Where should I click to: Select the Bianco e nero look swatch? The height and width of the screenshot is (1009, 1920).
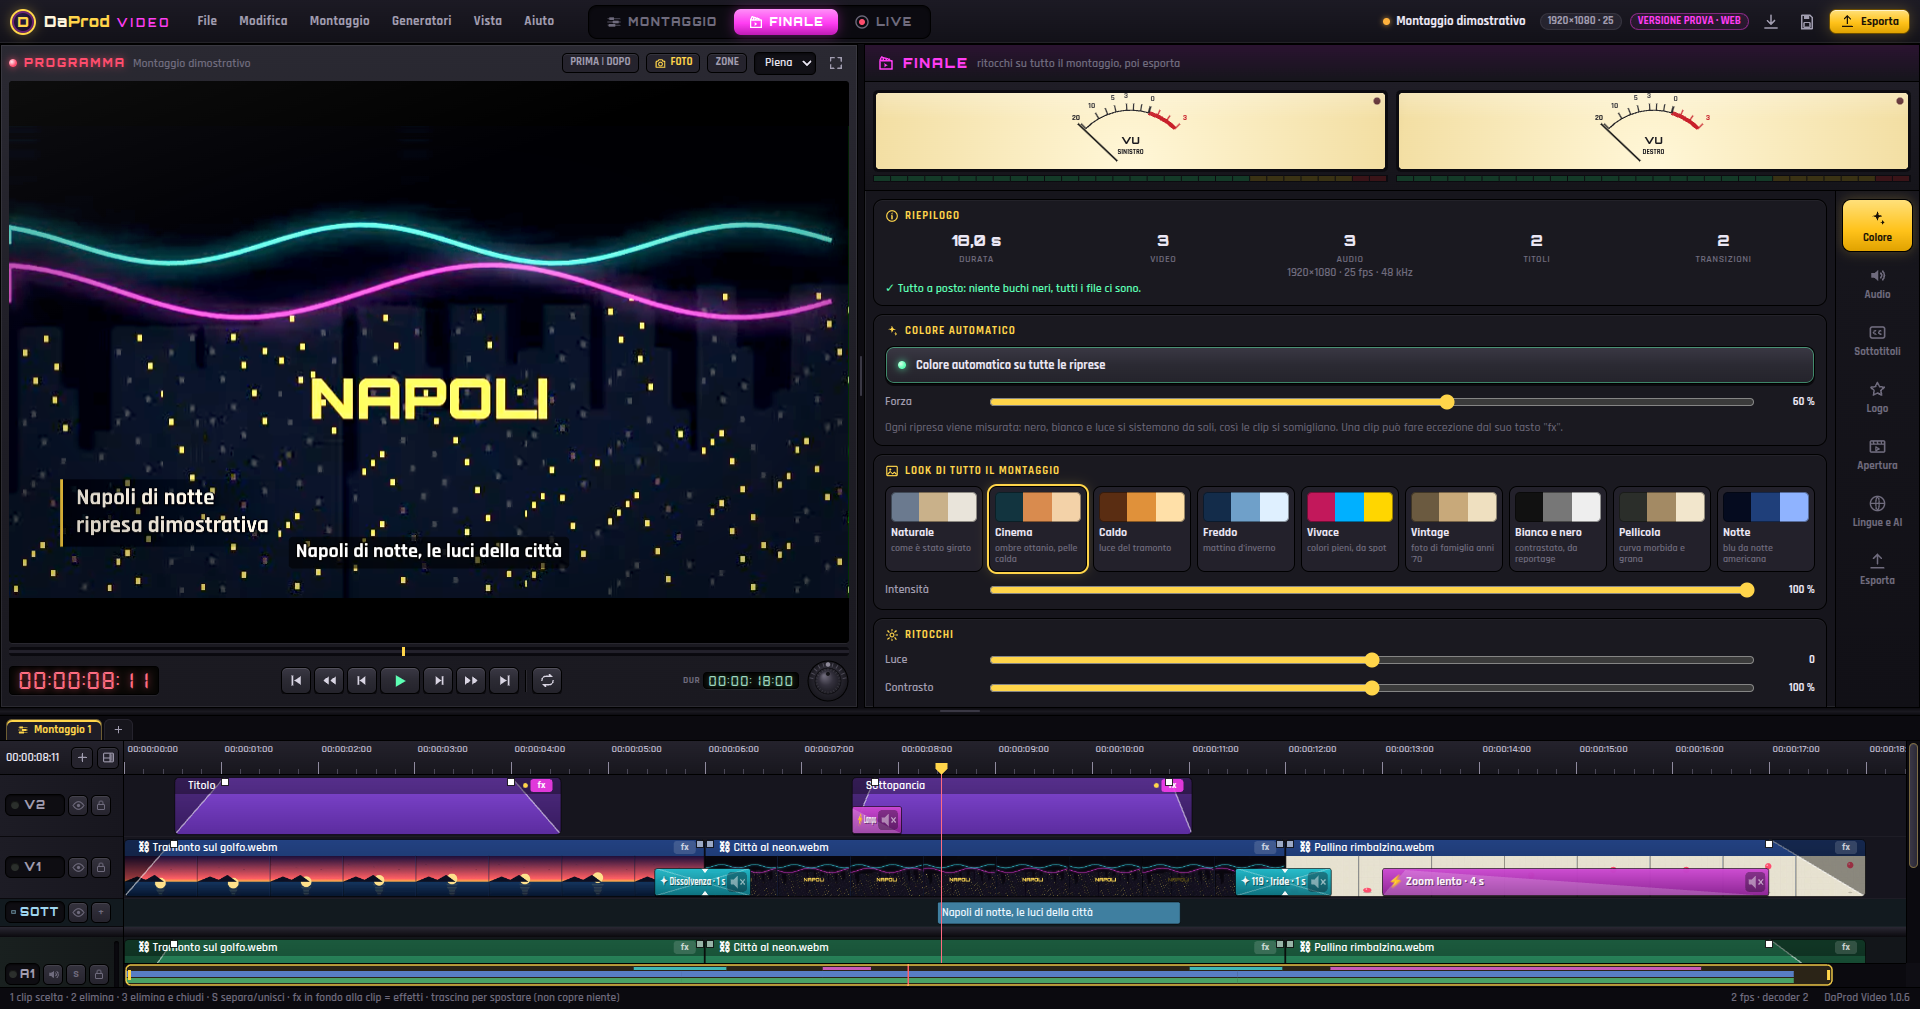[x=1557, y=529]
